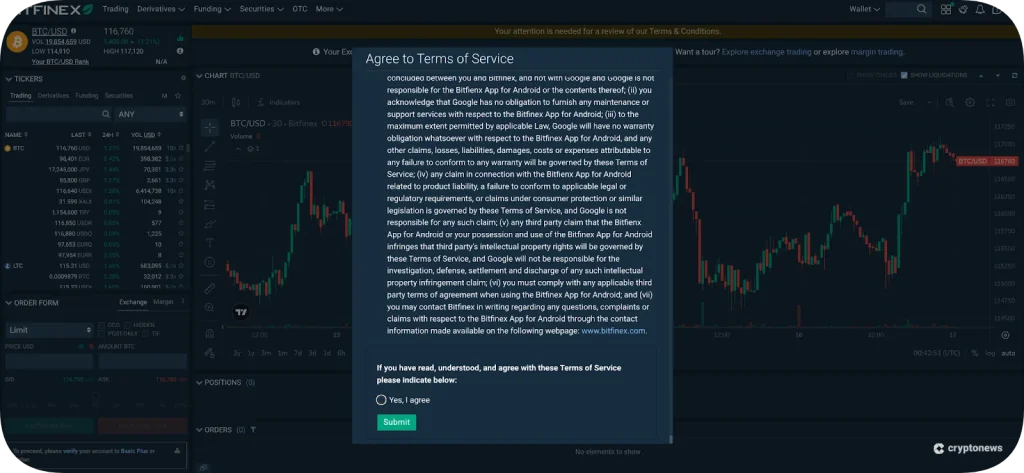
Task: Open the chart Indicators menu
Action: coord(279,102)
